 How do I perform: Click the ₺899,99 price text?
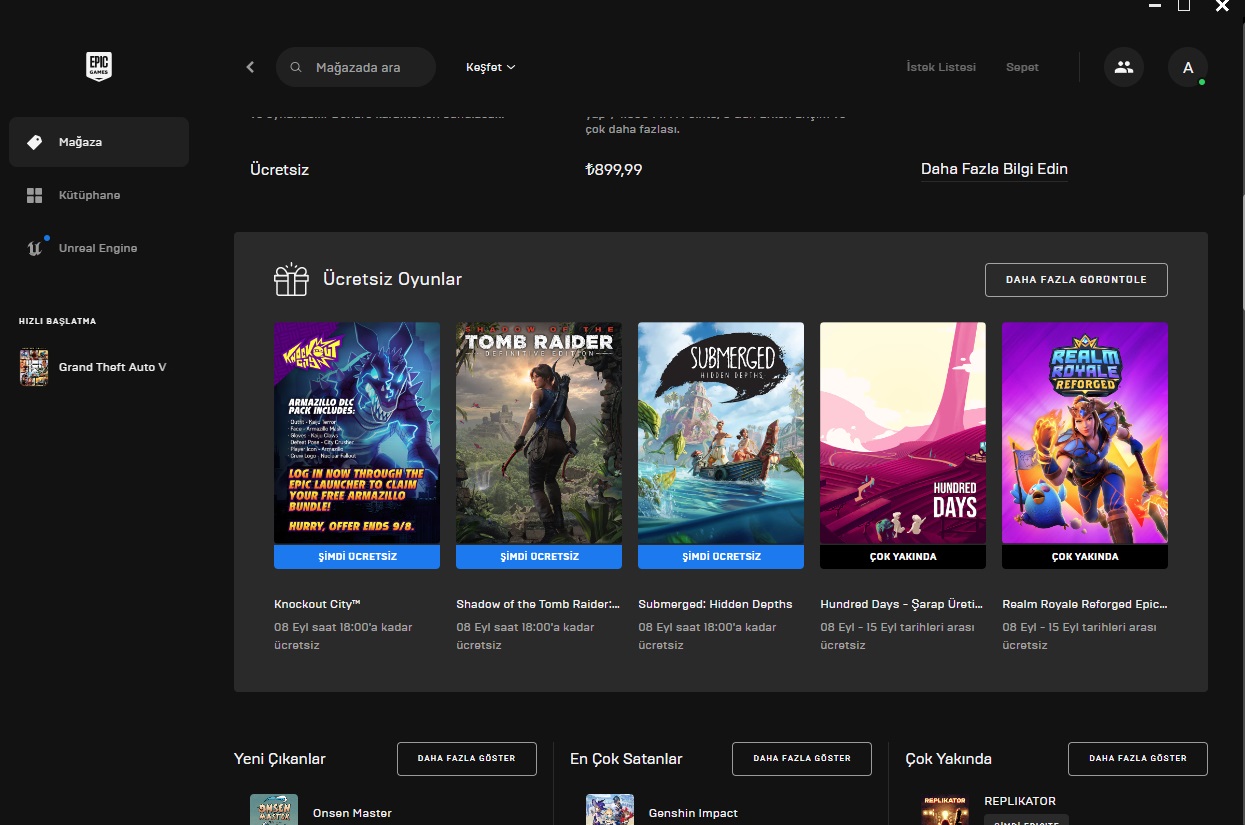coord(614,170)
